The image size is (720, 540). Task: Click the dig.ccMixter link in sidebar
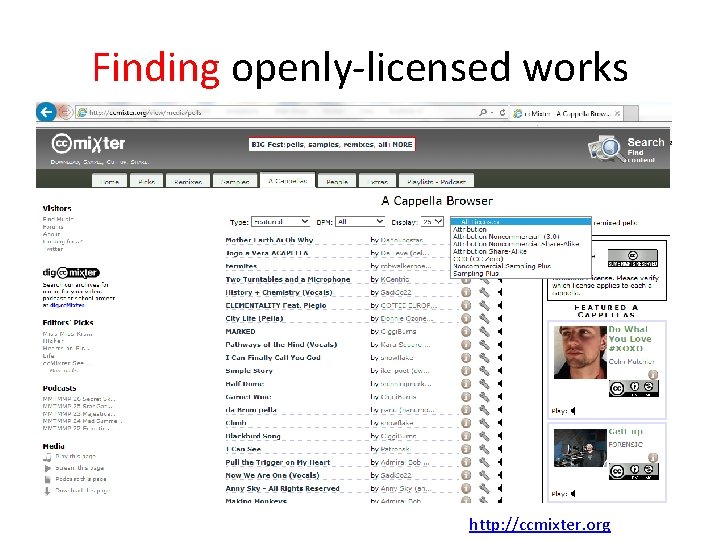pyautogui.click(x=67, y=305)
